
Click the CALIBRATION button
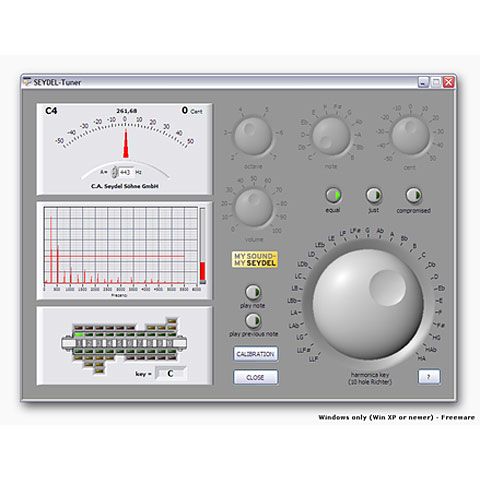255,354
